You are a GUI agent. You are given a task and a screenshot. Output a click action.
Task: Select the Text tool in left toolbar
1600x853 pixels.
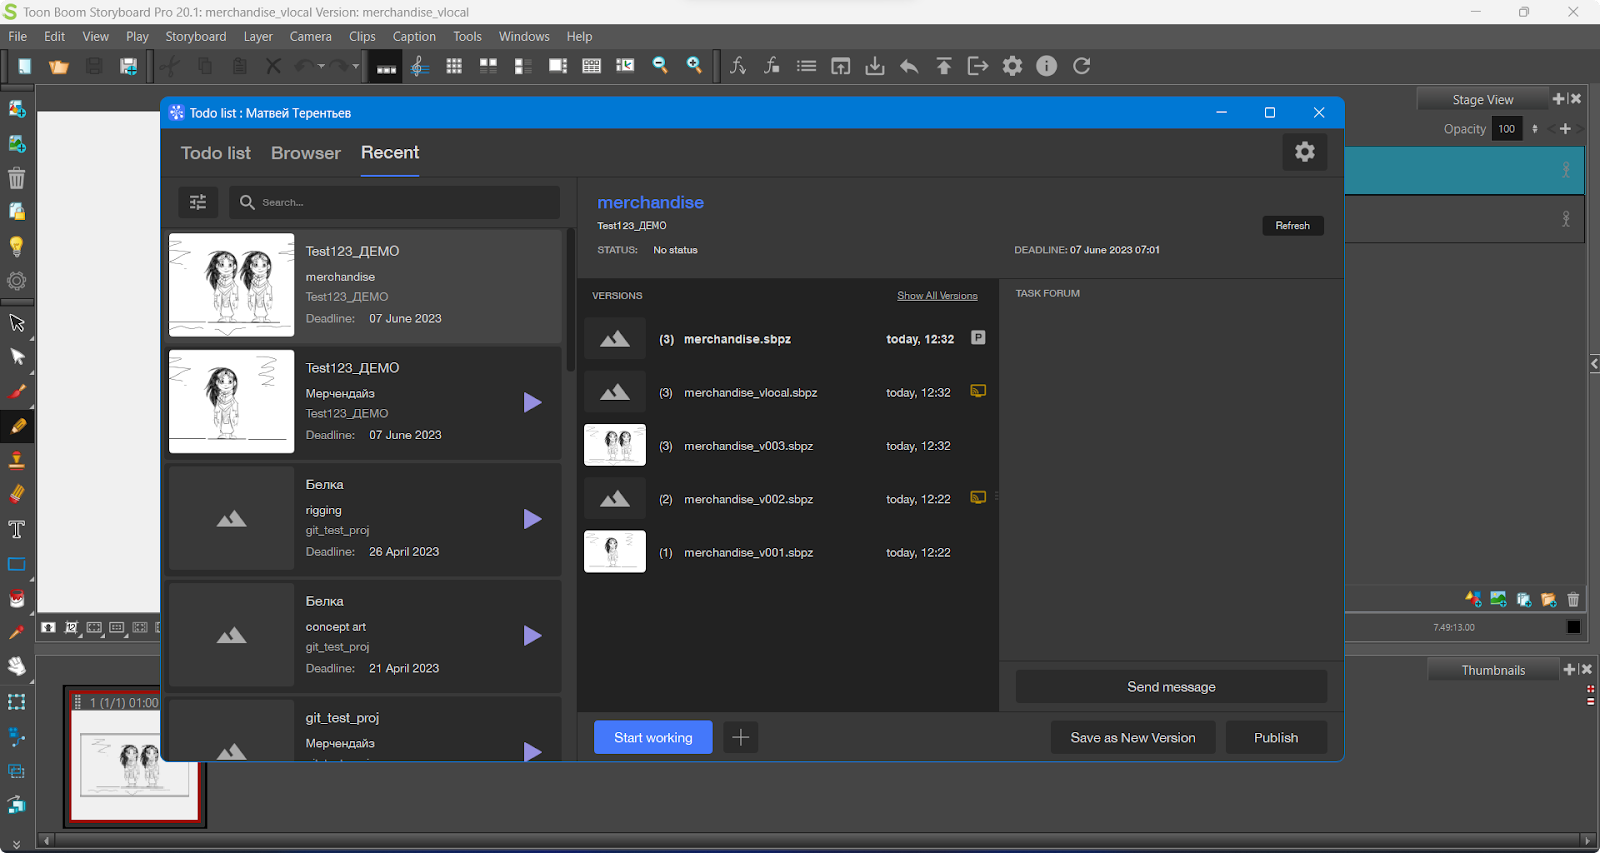(17, 529)
